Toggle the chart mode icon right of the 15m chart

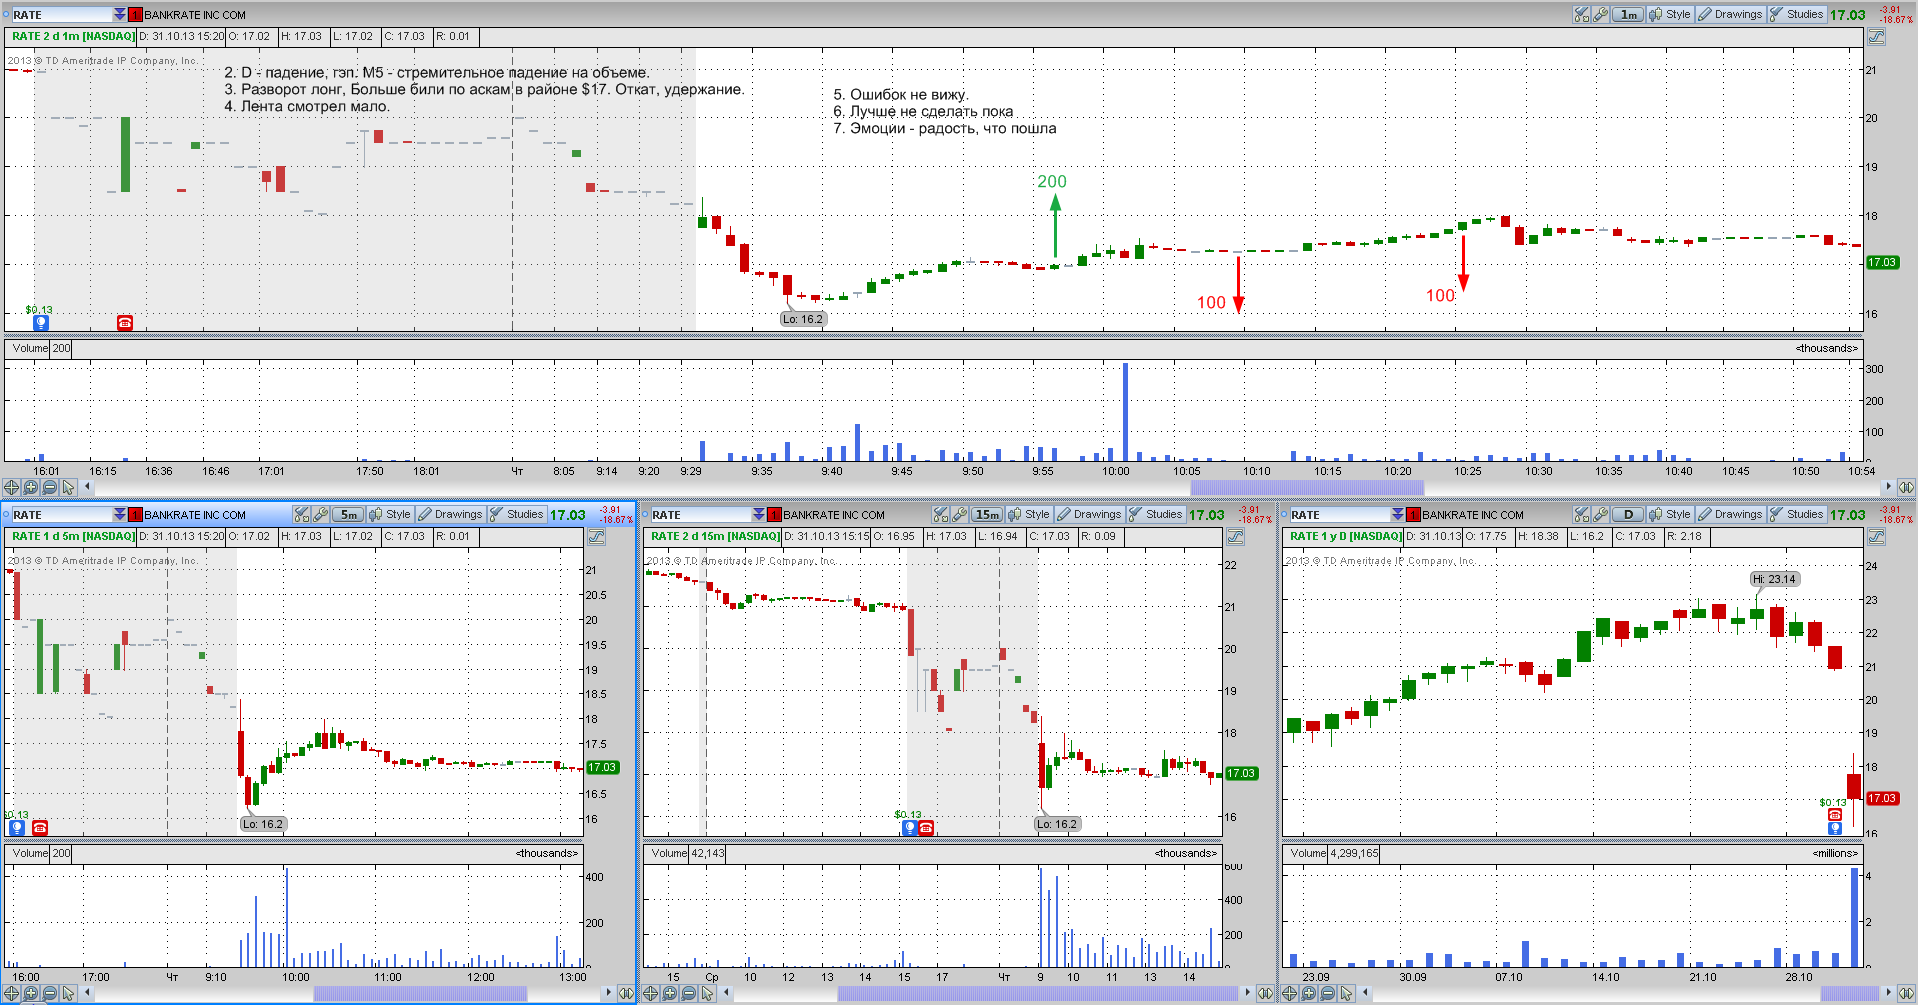(x=1235, y=536)
